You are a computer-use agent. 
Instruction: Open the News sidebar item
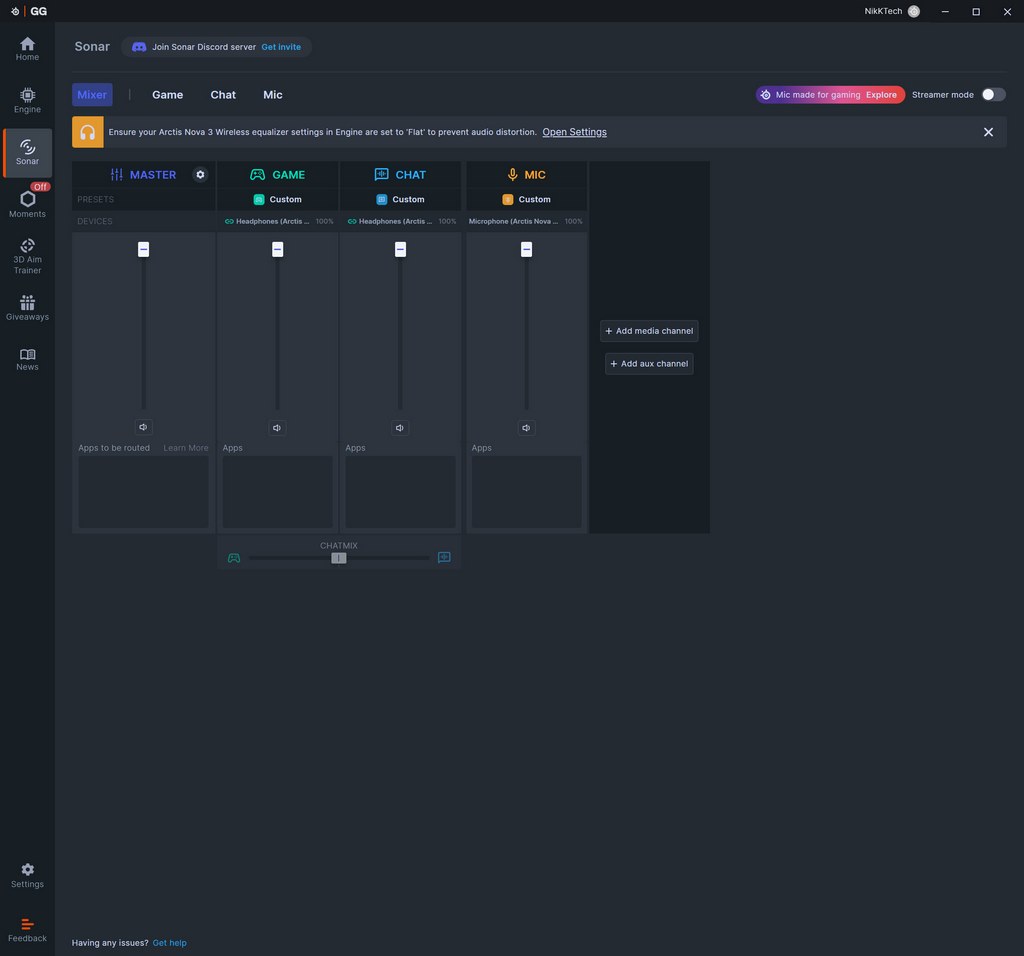click(27, 359)
